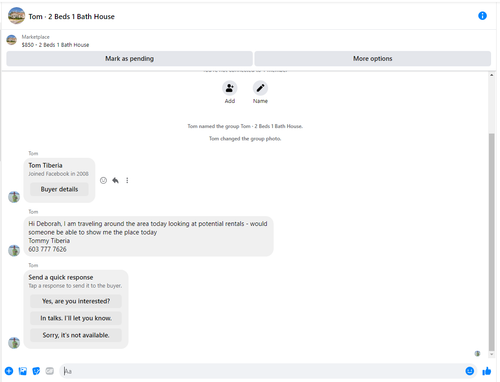
Task: Click 'Tom named the group' notice
Action: pos(245,126)
